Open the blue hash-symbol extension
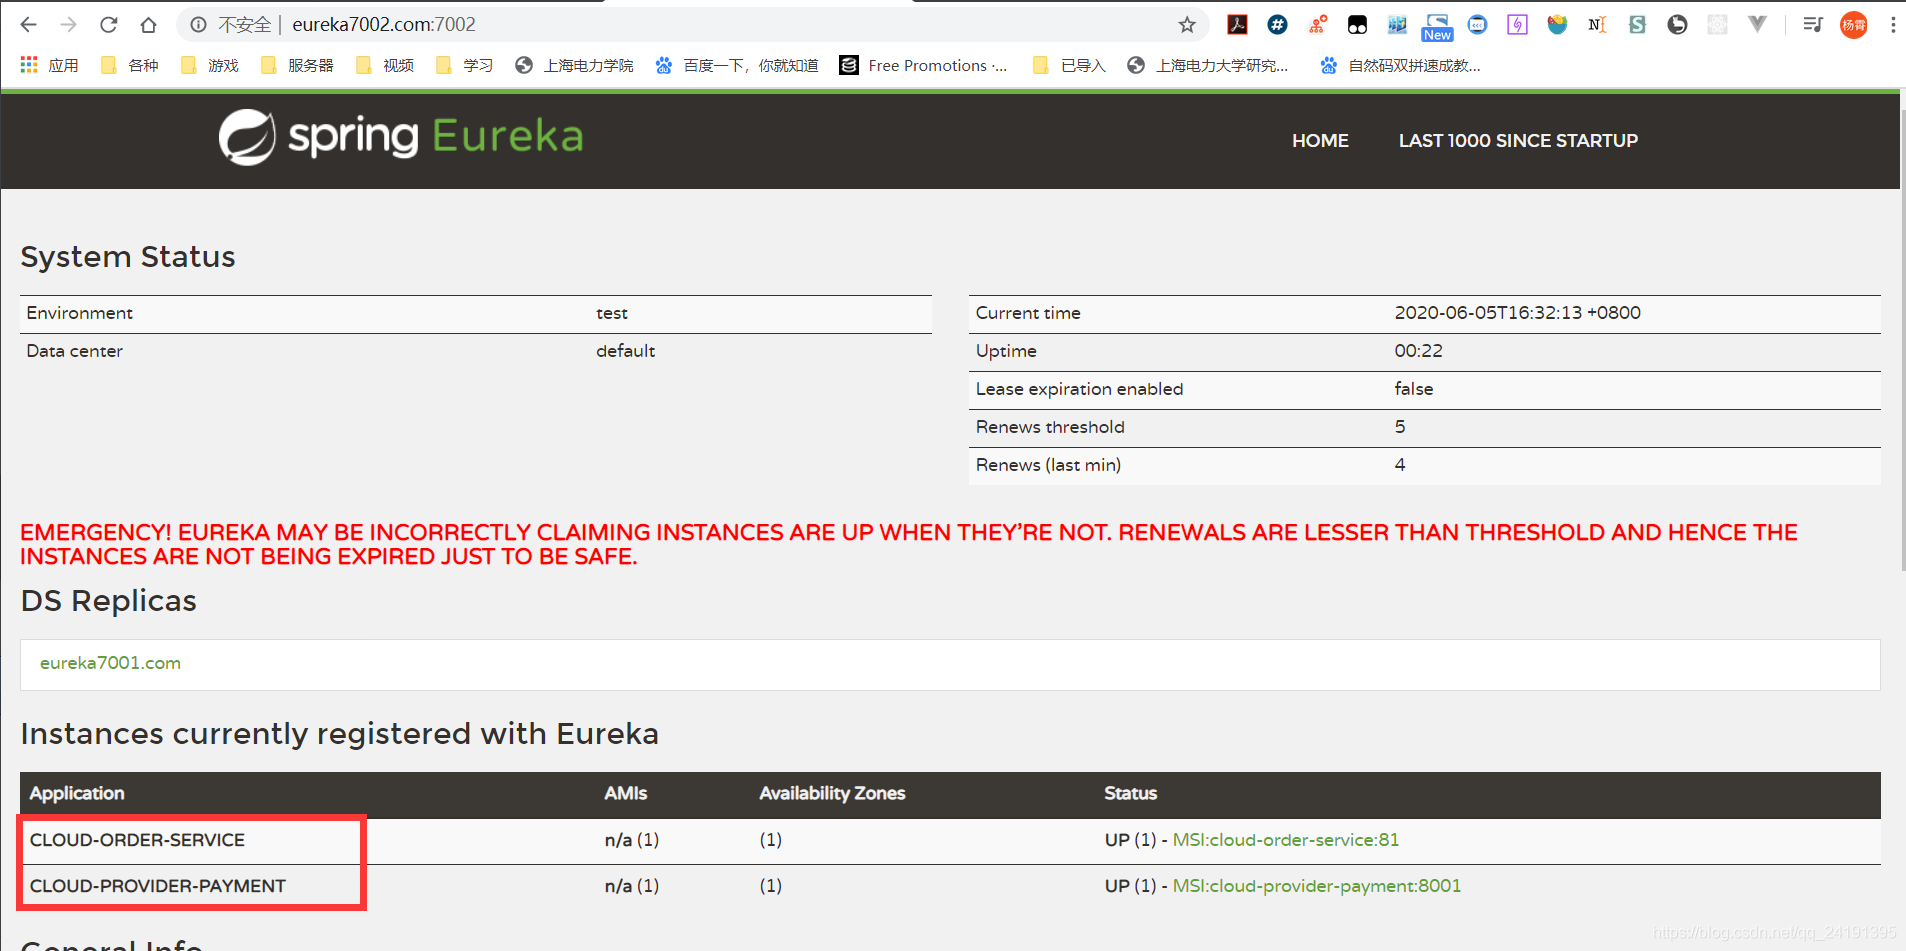1906x951 pixels. point(1277,25)
